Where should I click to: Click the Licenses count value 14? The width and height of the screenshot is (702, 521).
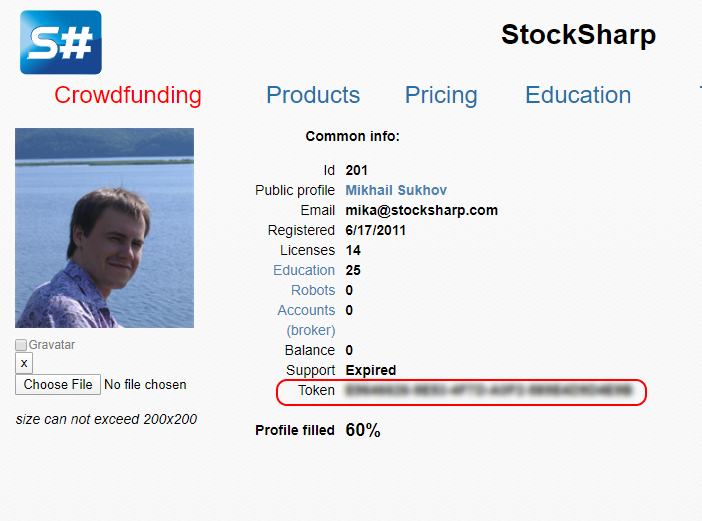coord(353,250)
